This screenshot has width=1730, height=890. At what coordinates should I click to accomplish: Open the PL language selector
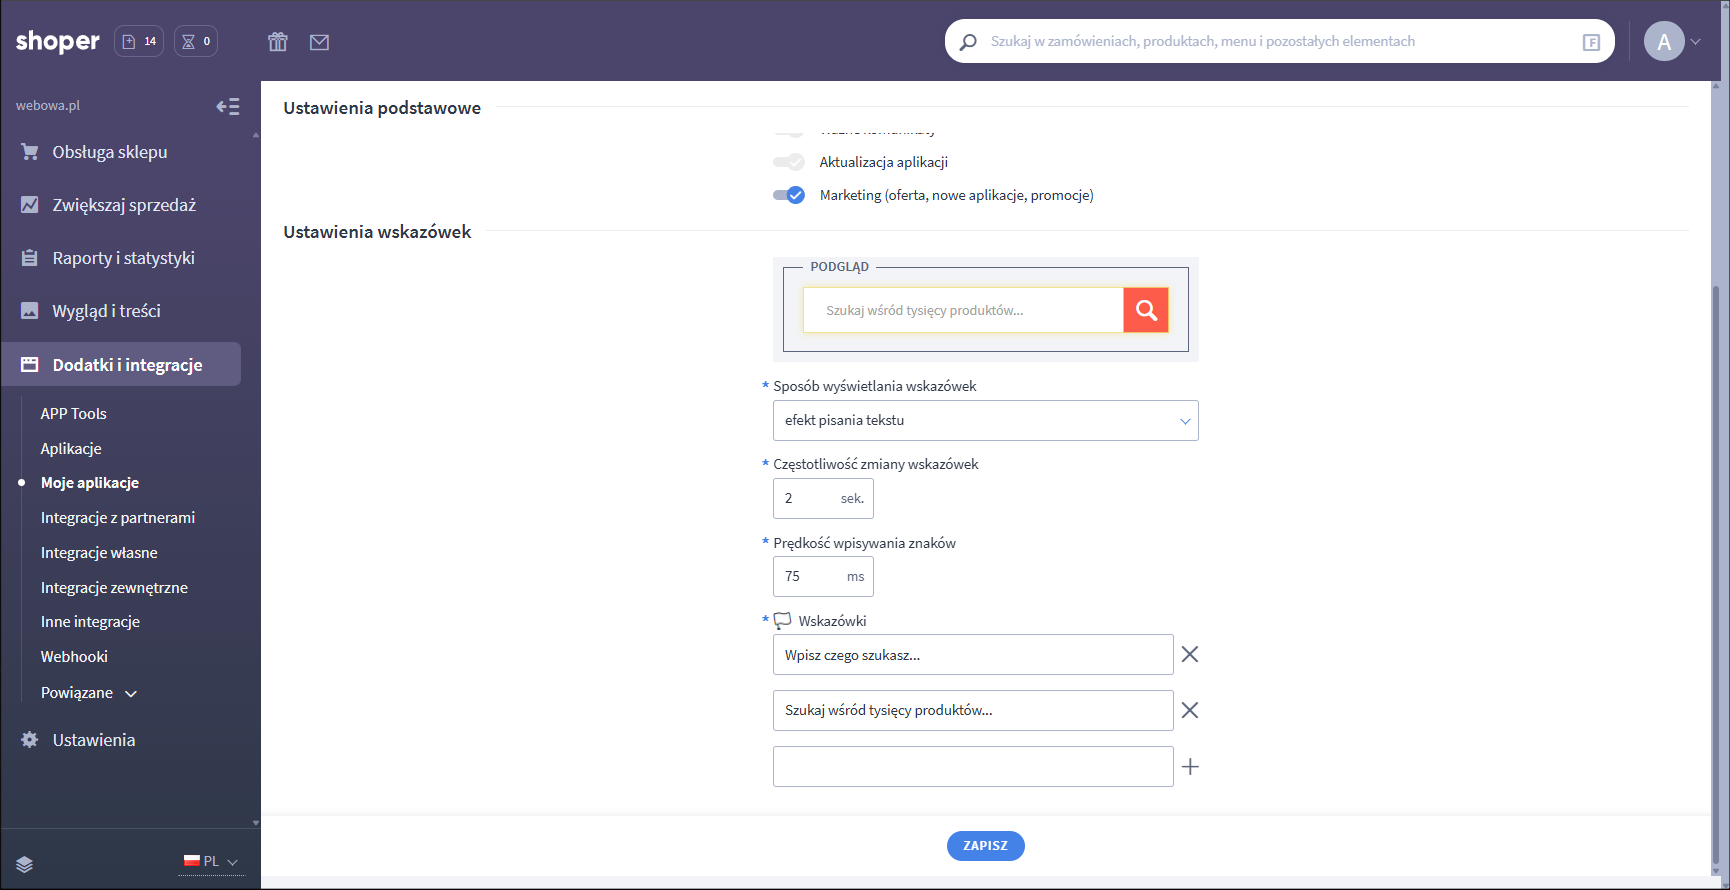211,862
